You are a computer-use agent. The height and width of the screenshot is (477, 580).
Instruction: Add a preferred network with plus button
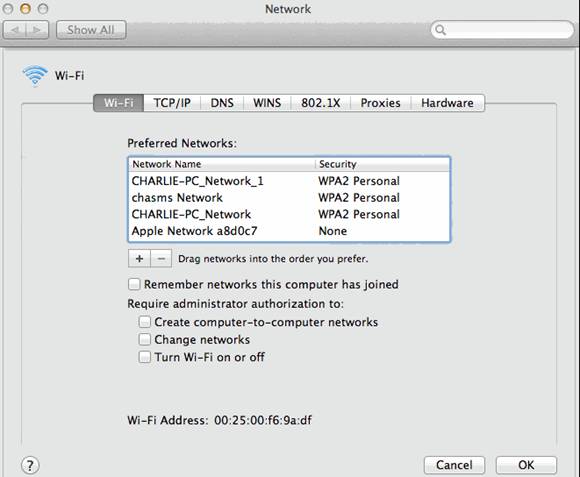point(139,258)
